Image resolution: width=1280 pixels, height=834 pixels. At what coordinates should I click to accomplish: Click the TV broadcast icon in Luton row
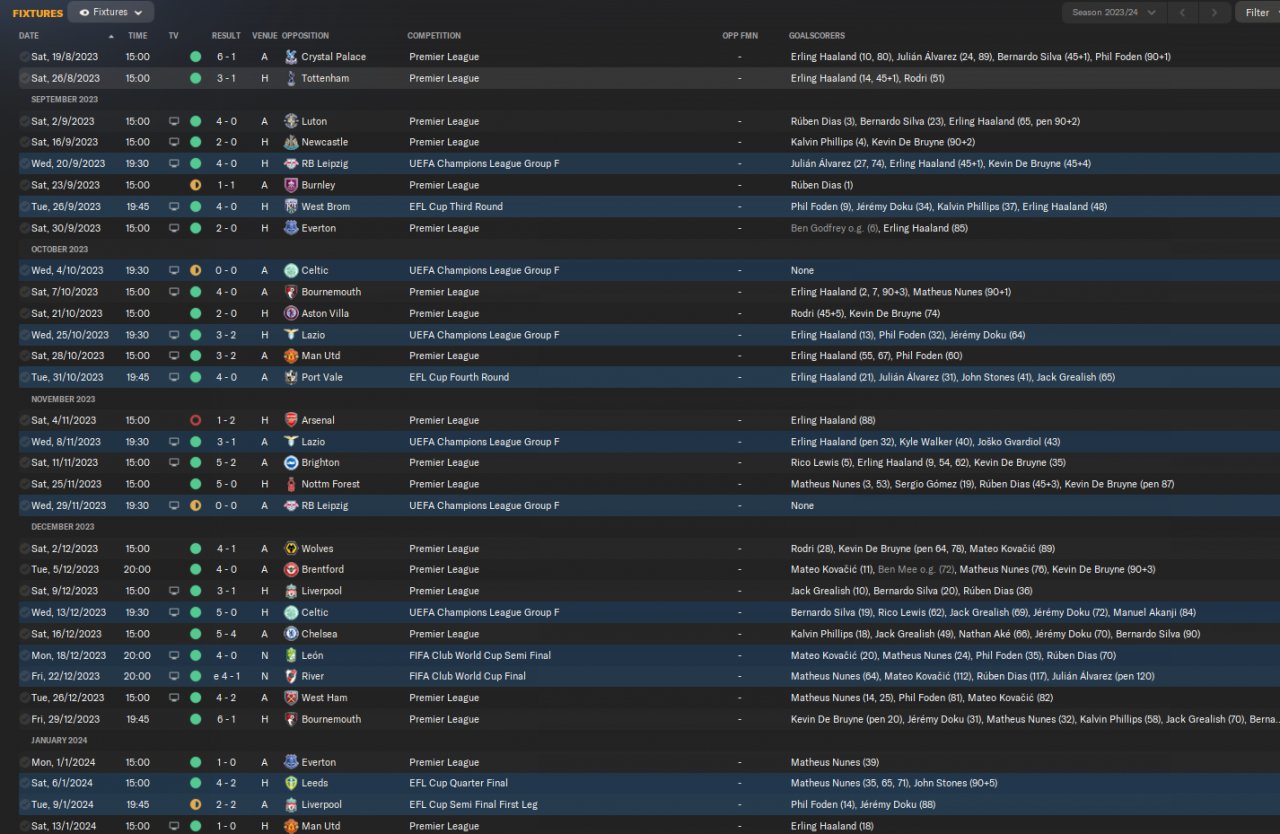[x=174, y=121]
